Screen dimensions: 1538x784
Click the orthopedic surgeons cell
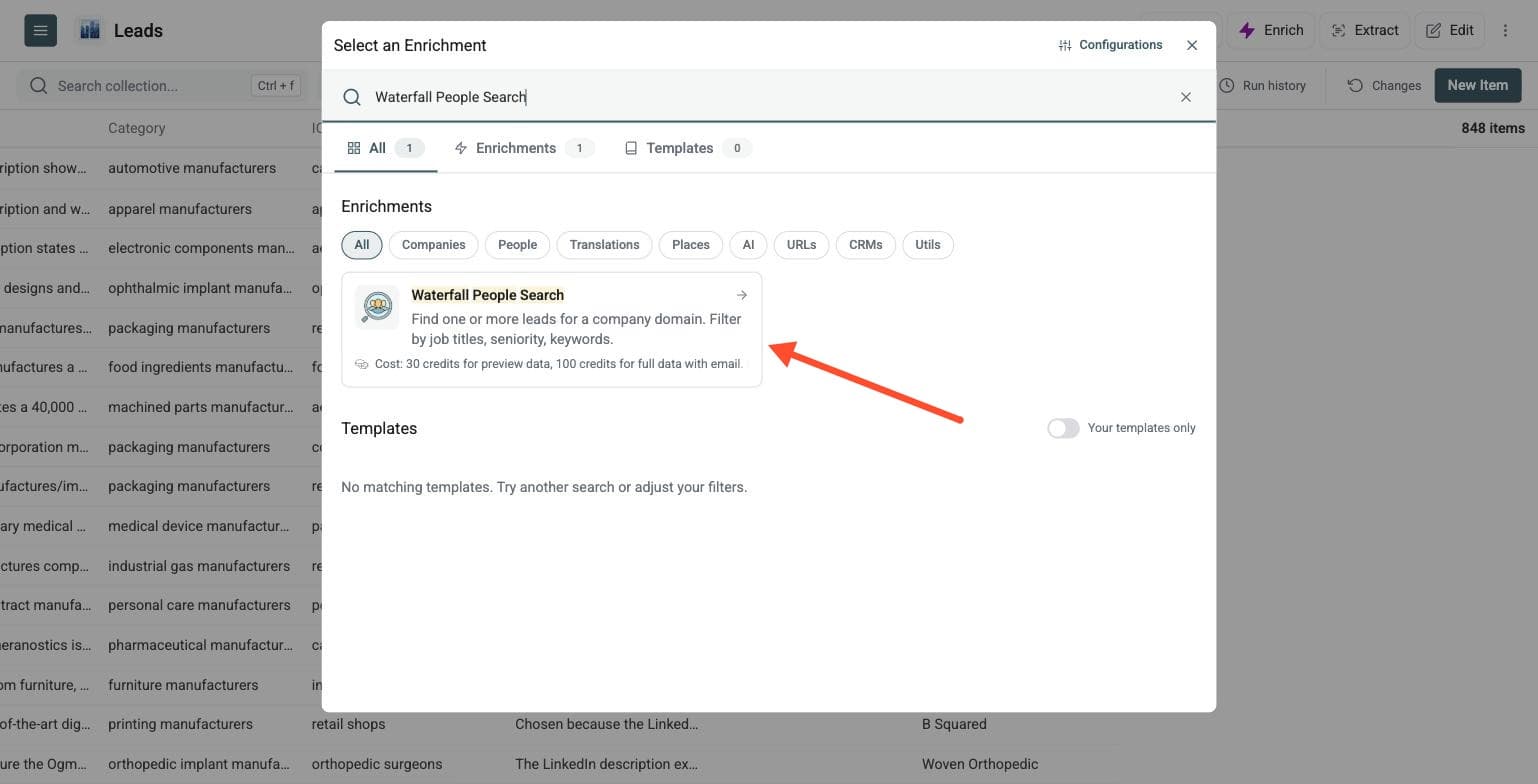(377, 764)
